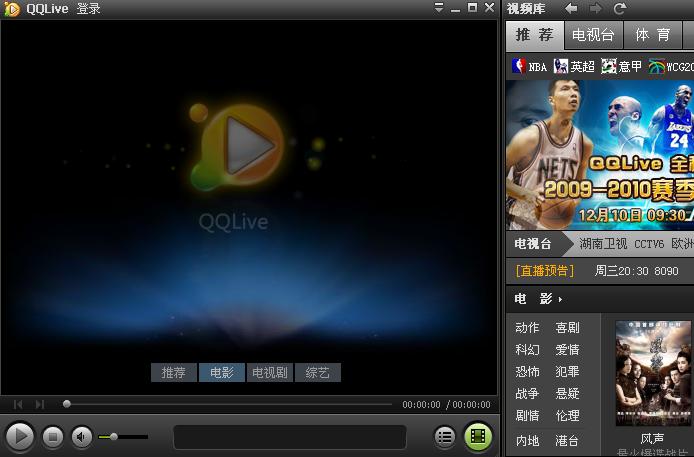Switch to the 推荐 tab

(535, 35)
